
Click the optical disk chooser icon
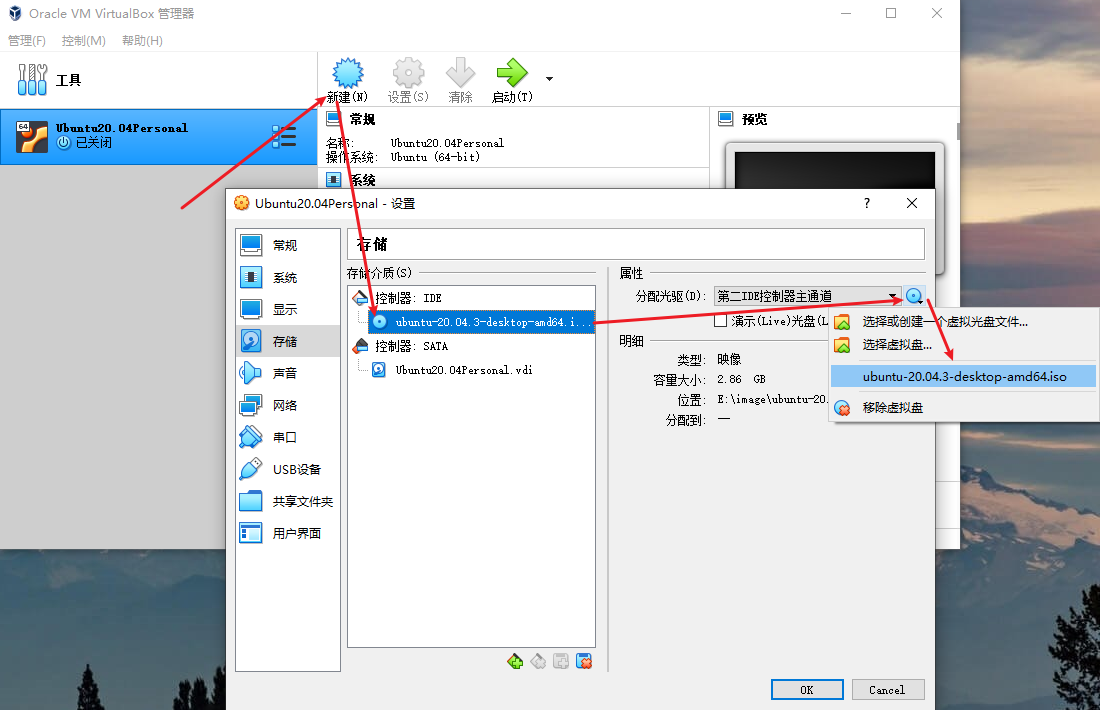pos(914,296)
